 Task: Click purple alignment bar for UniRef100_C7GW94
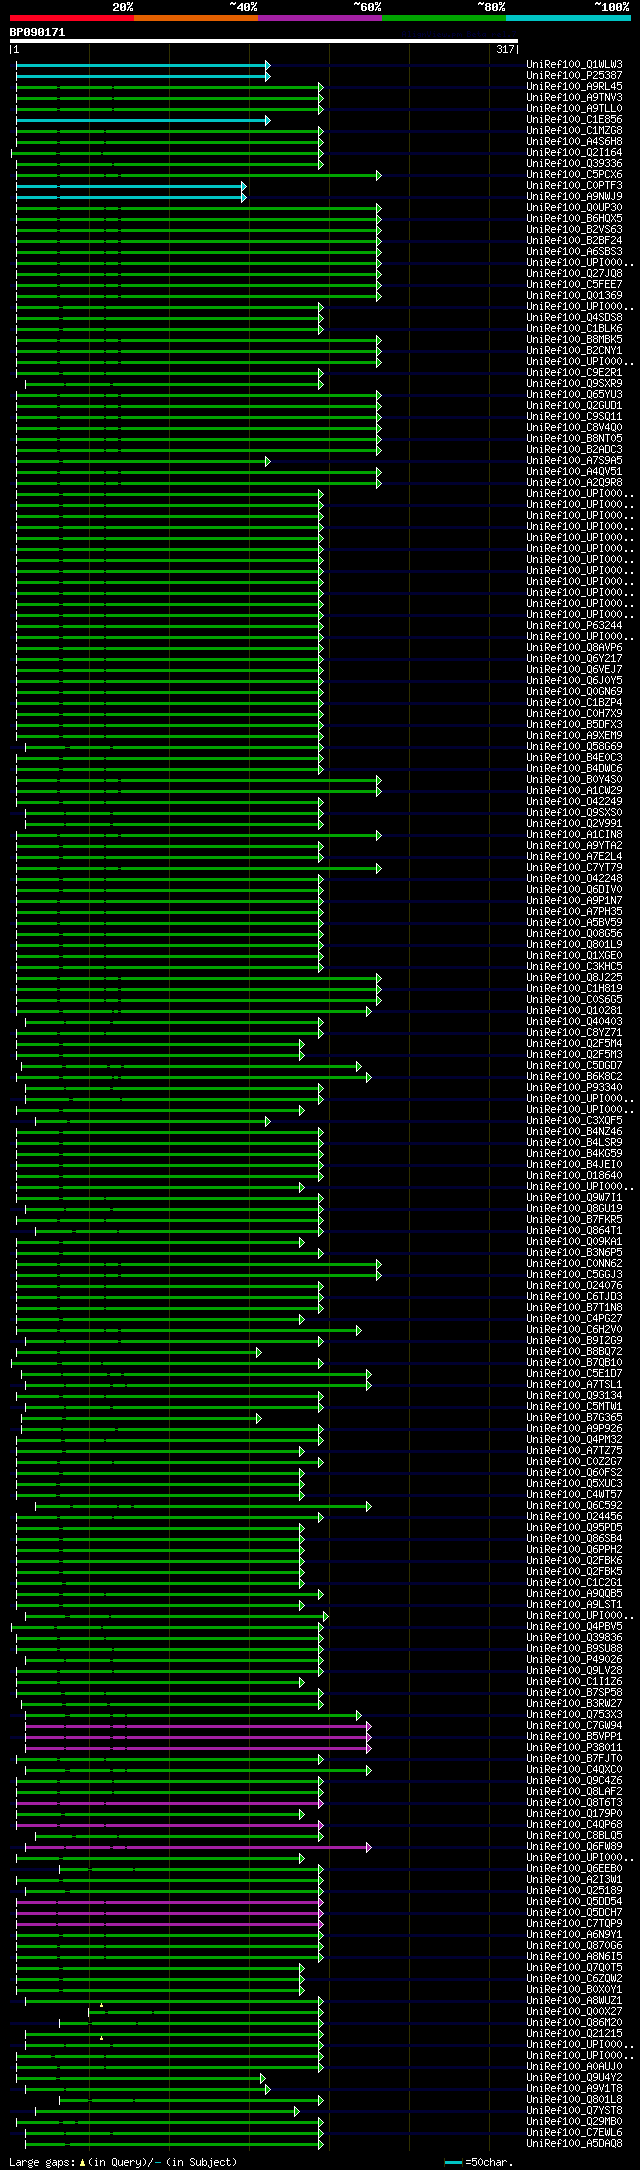point(198,1726)
